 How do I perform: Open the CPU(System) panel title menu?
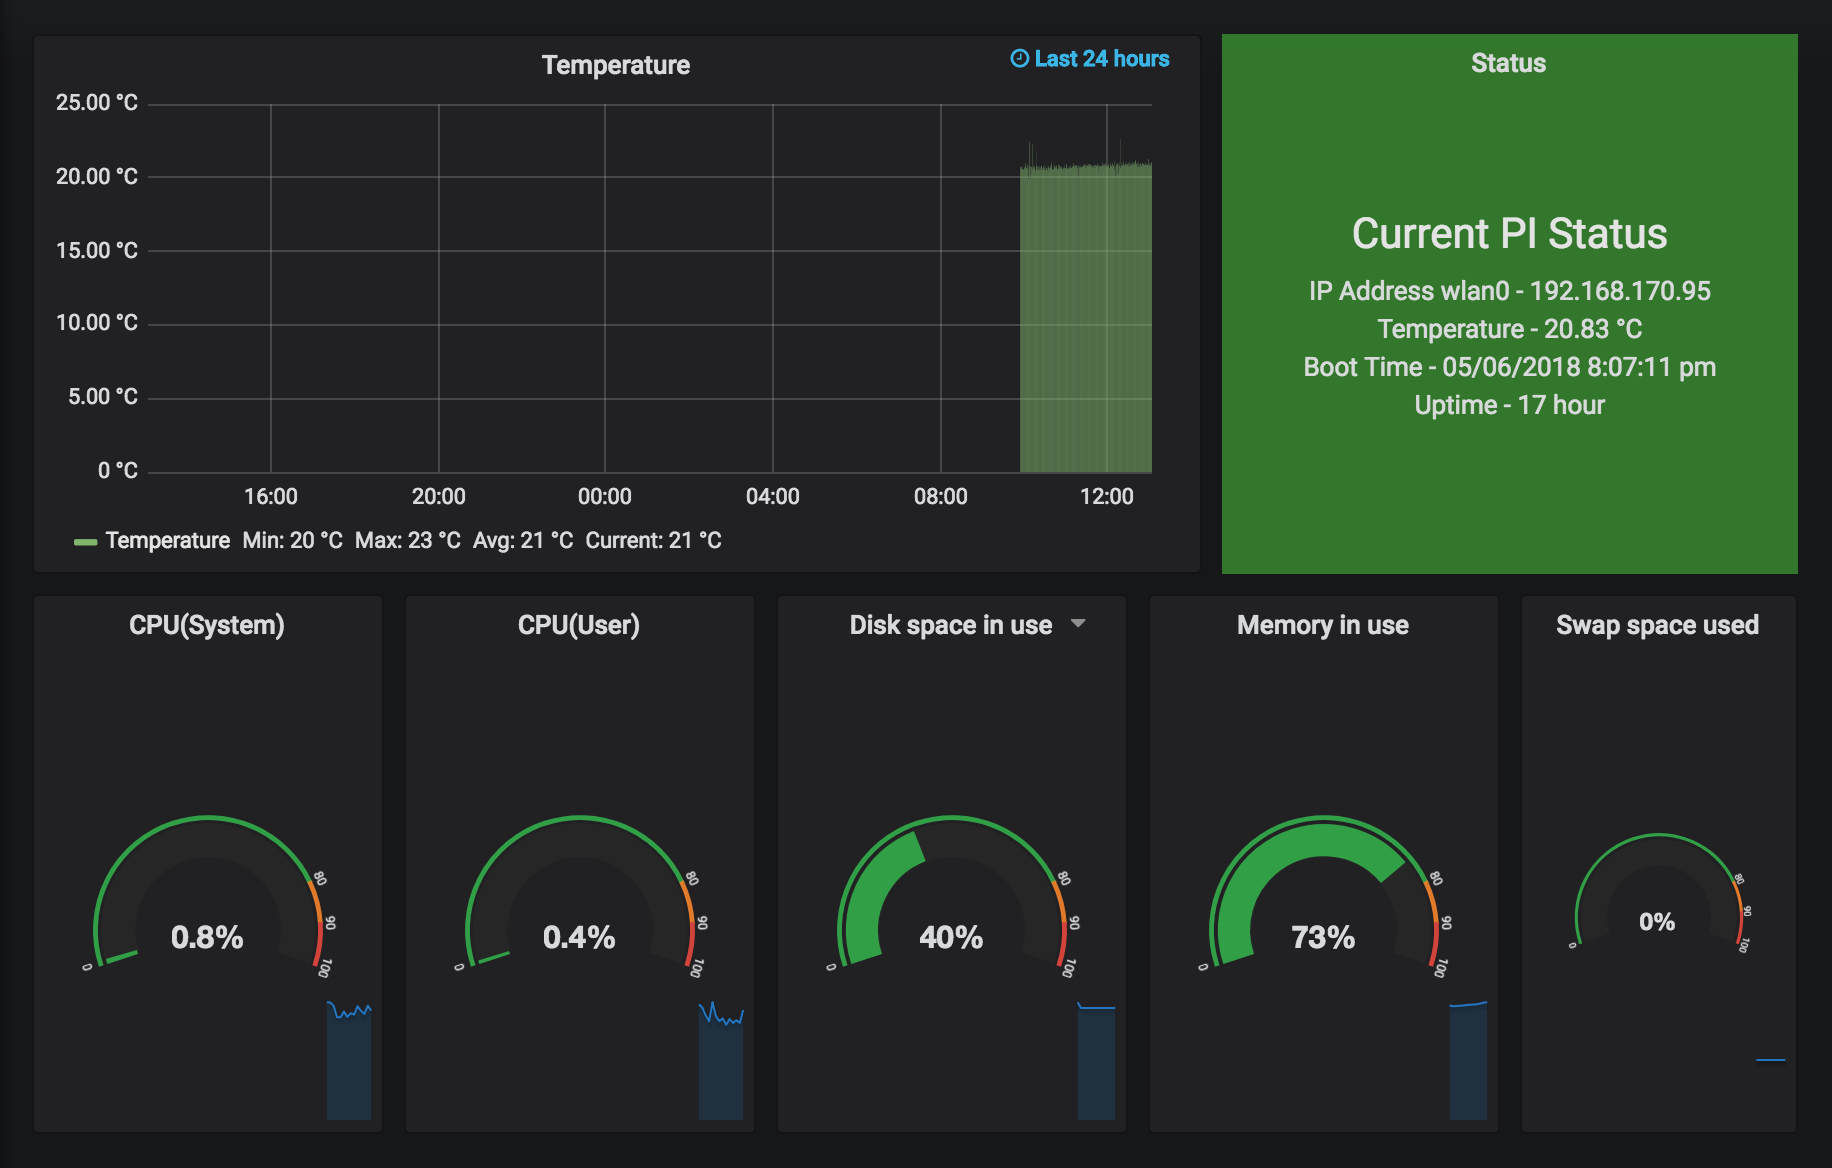[x=207, y=625]
